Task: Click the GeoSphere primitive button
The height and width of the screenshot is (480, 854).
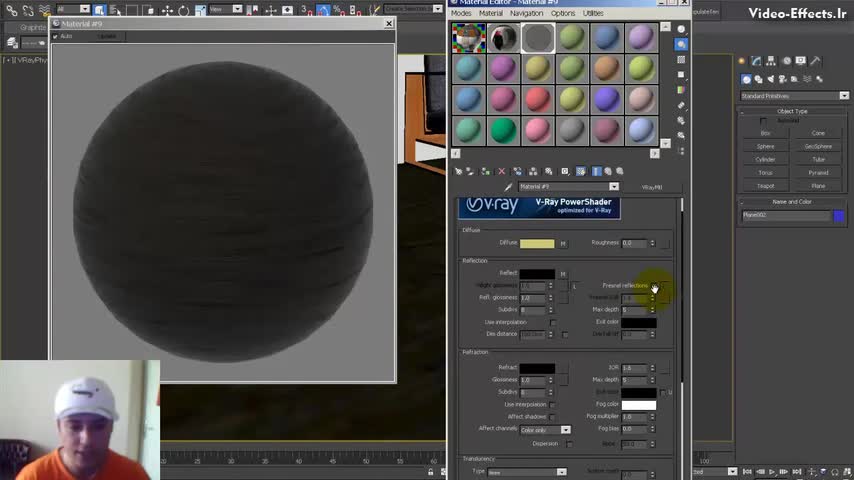Action: click(x=818, y=146)
